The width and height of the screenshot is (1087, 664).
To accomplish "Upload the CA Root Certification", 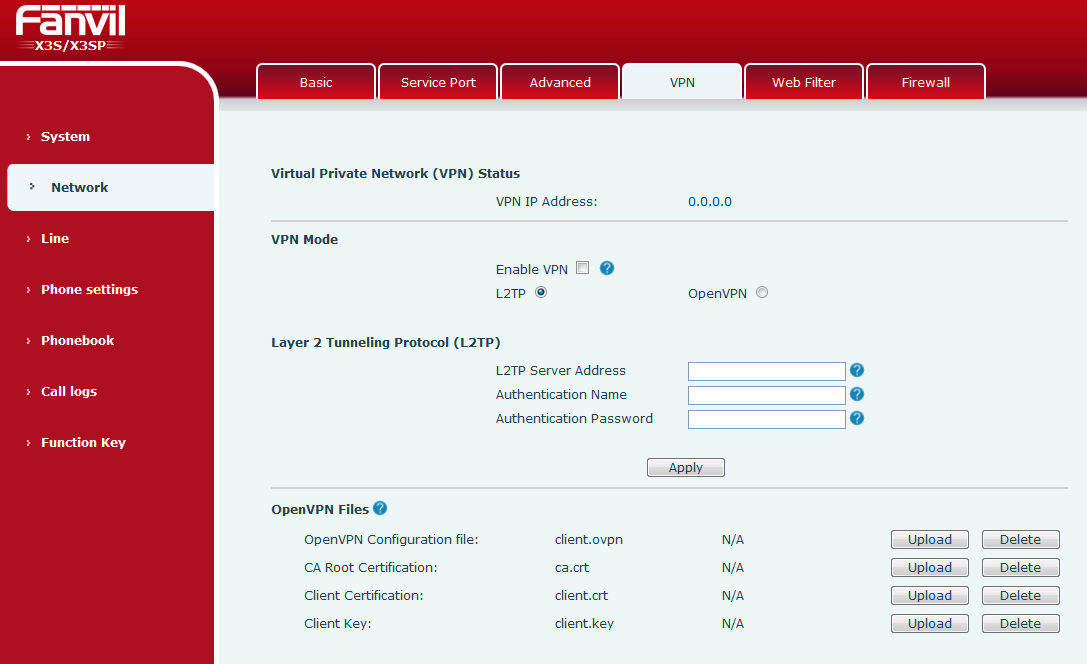I will pos(930,568).
